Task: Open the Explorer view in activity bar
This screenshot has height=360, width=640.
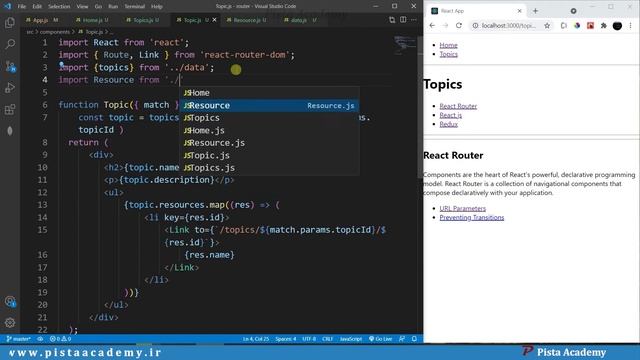Action: [x=10, y=22]
